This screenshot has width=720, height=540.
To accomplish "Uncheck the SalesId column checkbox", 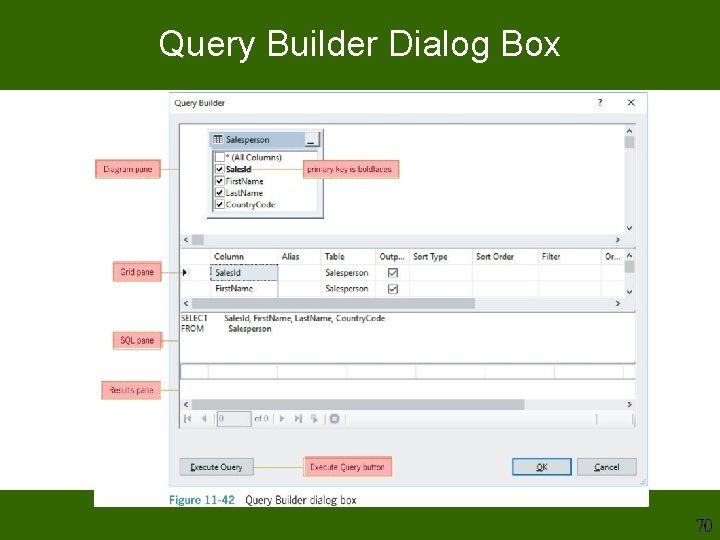I will [x=220, y=169].
